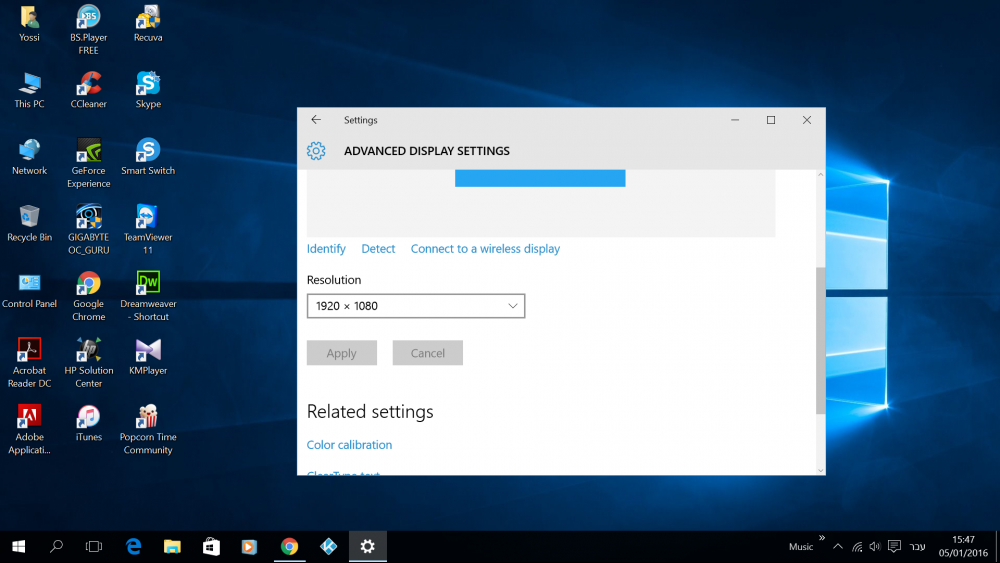Select the Skype desktop shortcut
The image size is (1000, 563).
click(148, 90)
